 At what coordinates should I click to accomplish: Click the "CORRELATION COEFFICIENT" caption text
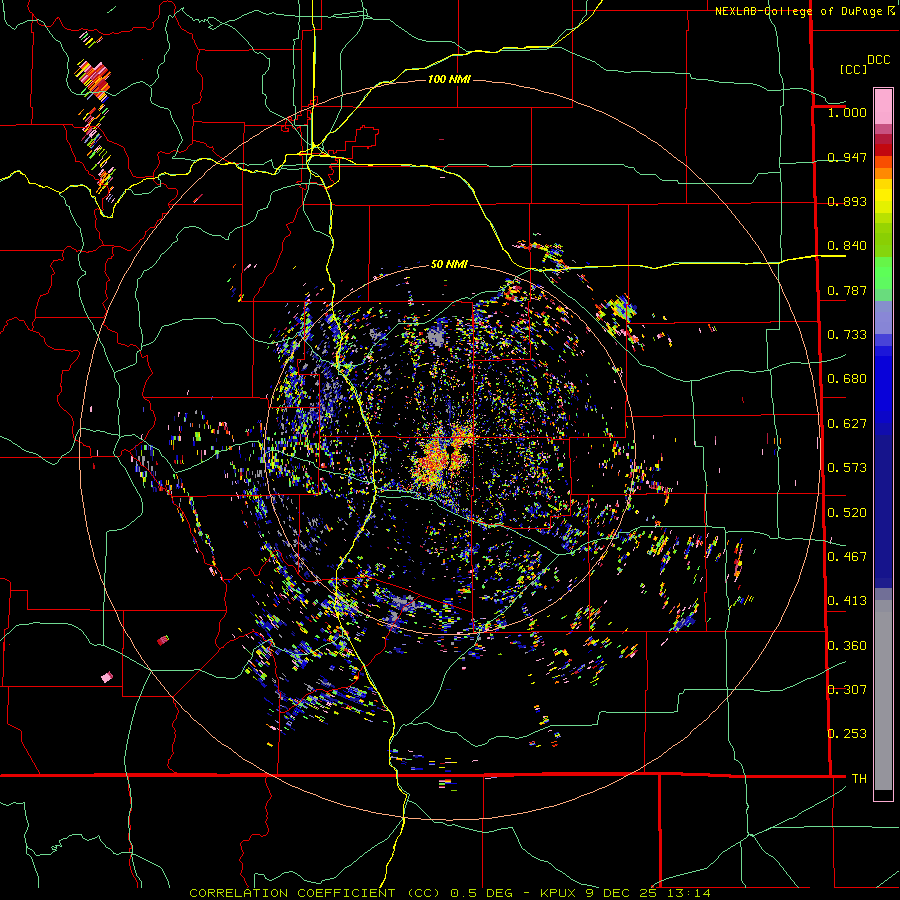tap(292, 893)
